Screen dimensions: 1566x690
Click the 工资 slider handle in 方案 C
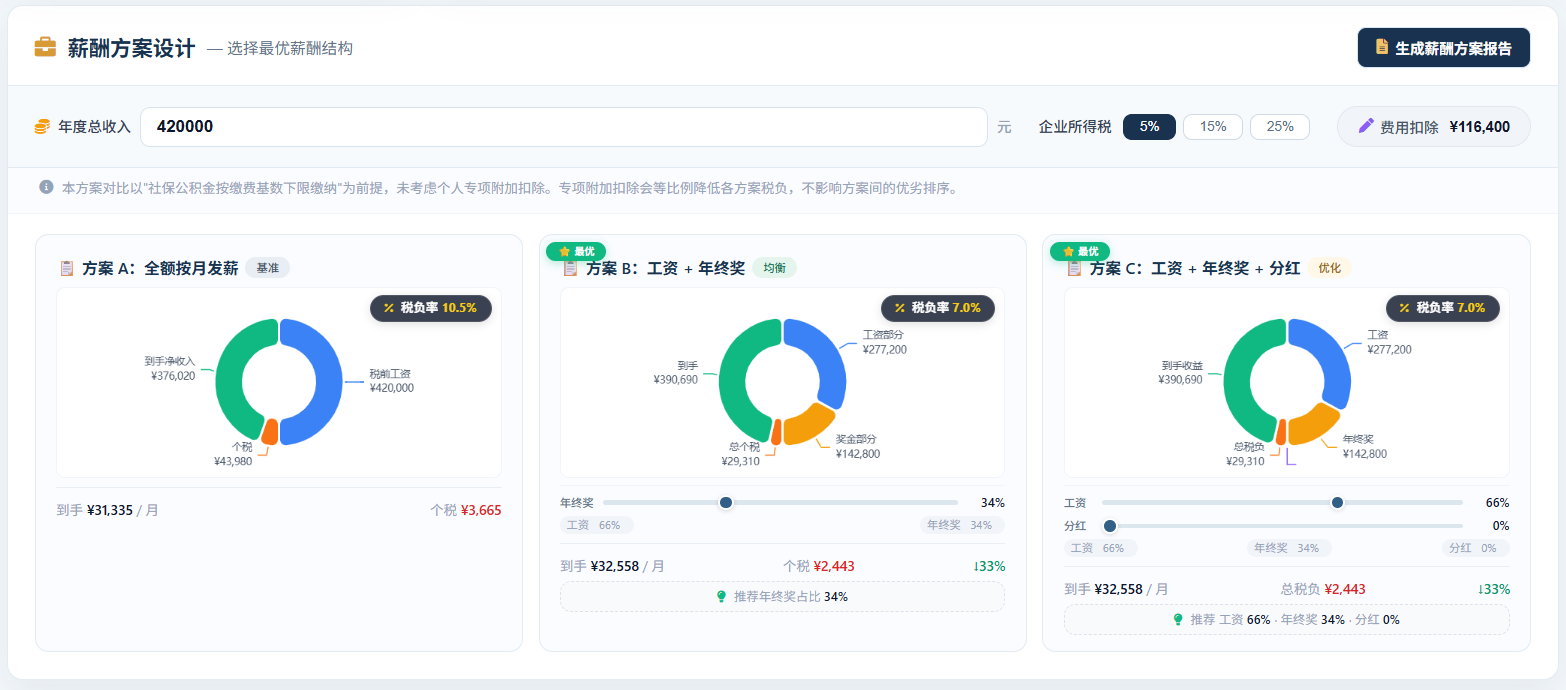(x=1337, y=502)
